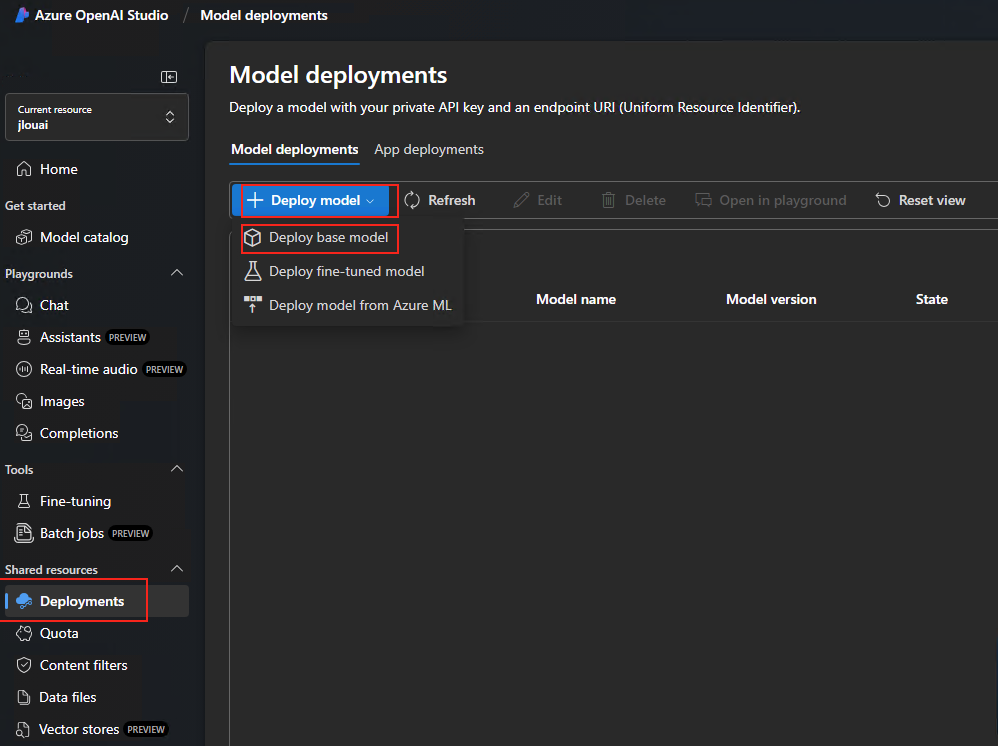Open the Real-time audio playground label
Screen dimensions: 998x746
pos(88,369)
